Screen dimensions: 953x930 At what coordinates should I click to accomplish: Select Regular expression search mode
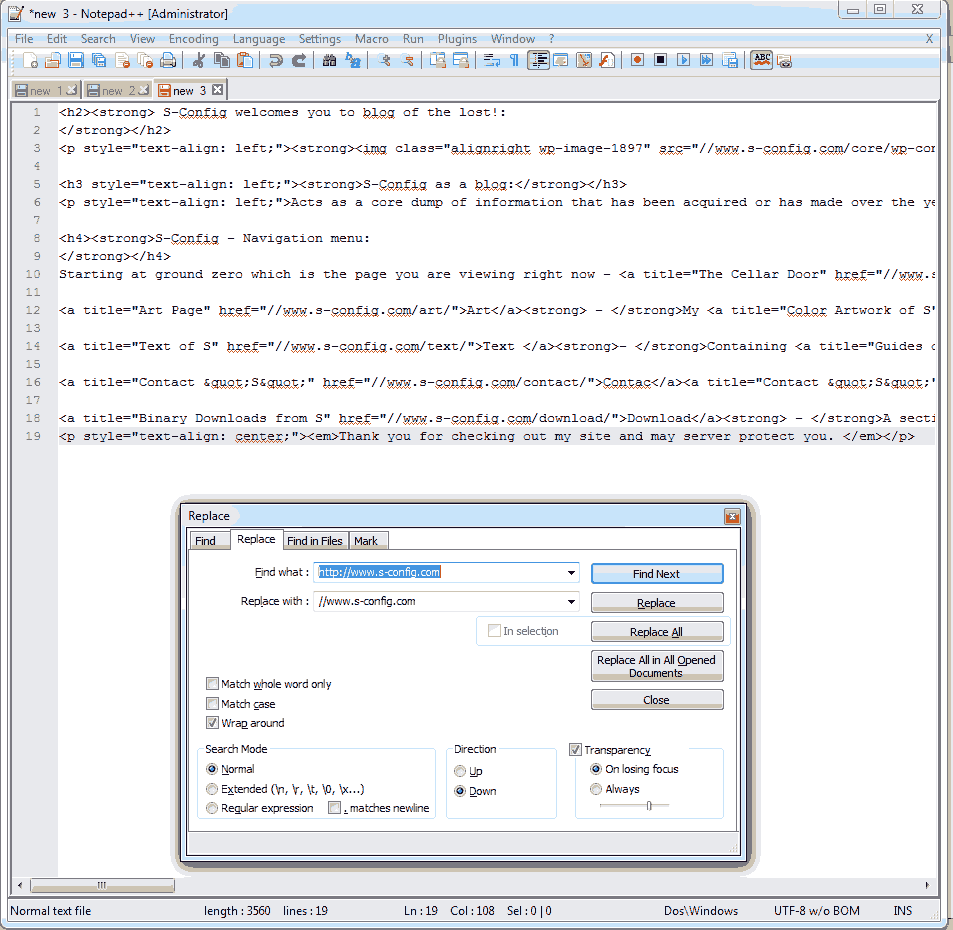click(212, 808)
